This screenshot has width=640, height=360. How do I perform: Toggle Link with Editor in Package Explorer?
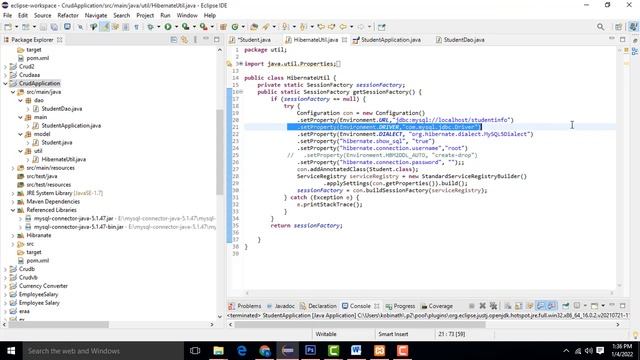[184, 40]
